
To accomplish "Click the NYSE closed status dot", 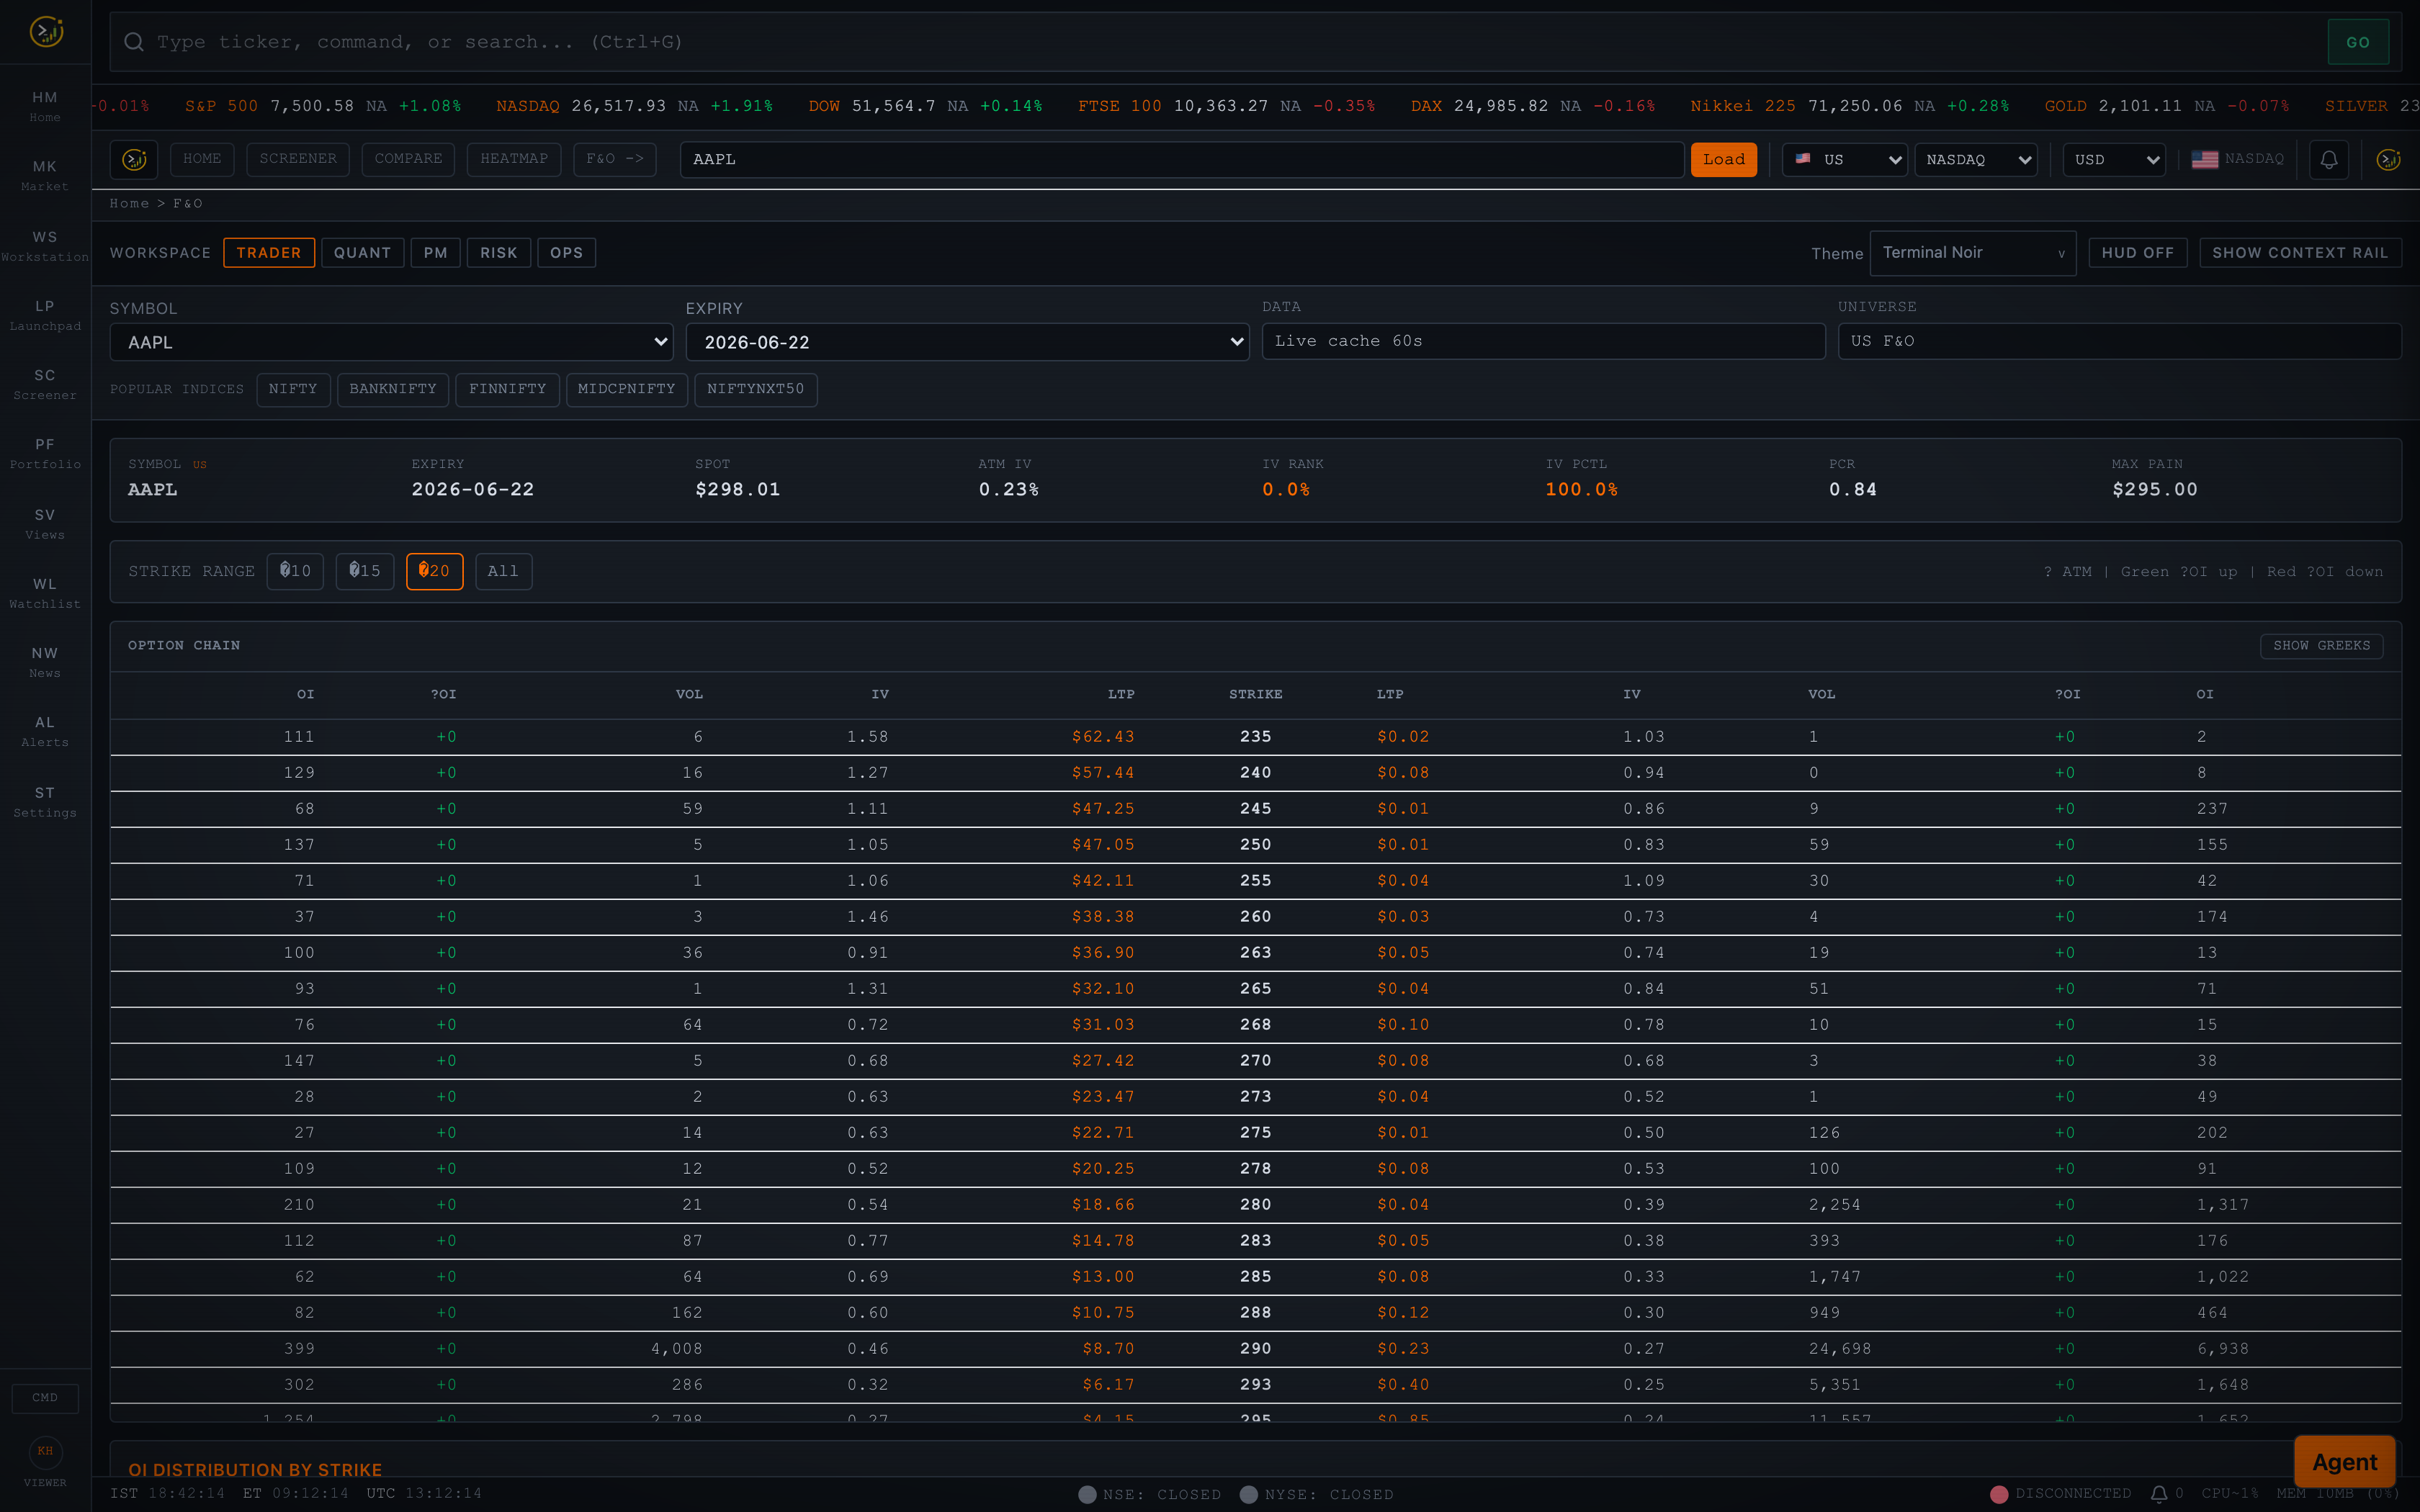I will (1248, 1494).
